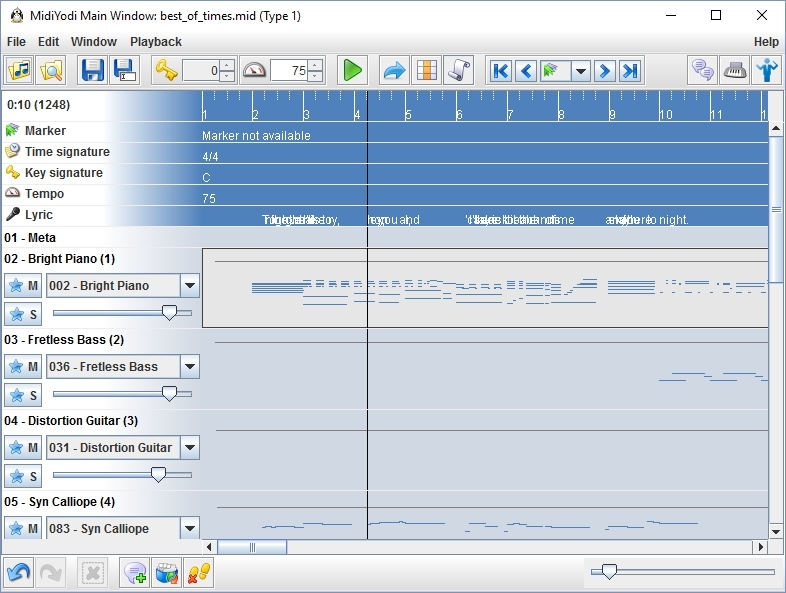The image size is (786, 593).
Task: Click the horizontal scrollbar thumb
Action: pyautogui.click(x=252, y=547)
